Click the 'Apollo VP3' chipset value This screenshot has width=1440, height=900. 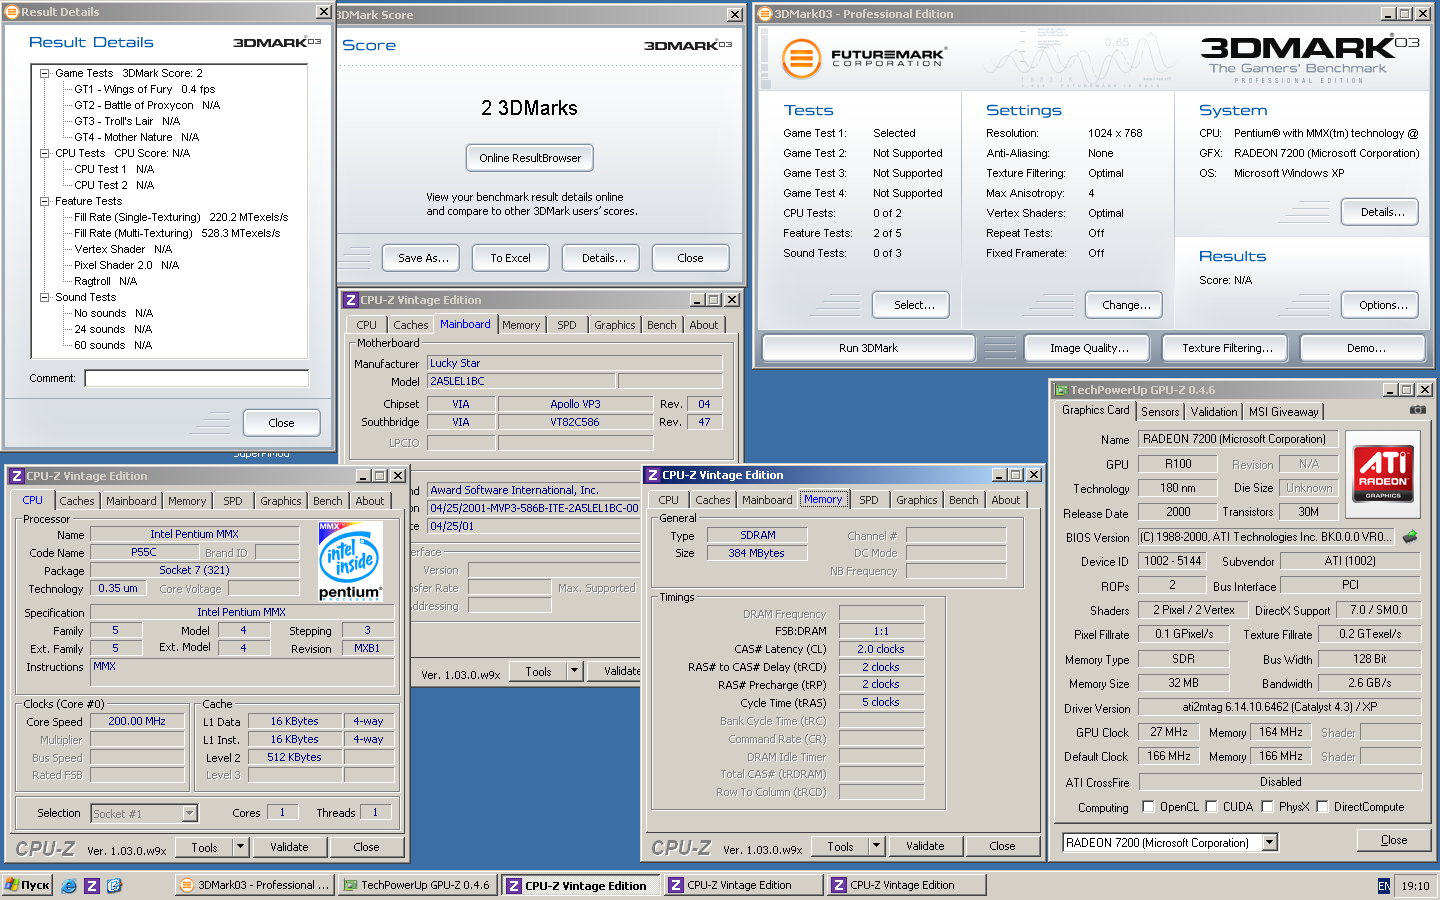coord(575,404)
